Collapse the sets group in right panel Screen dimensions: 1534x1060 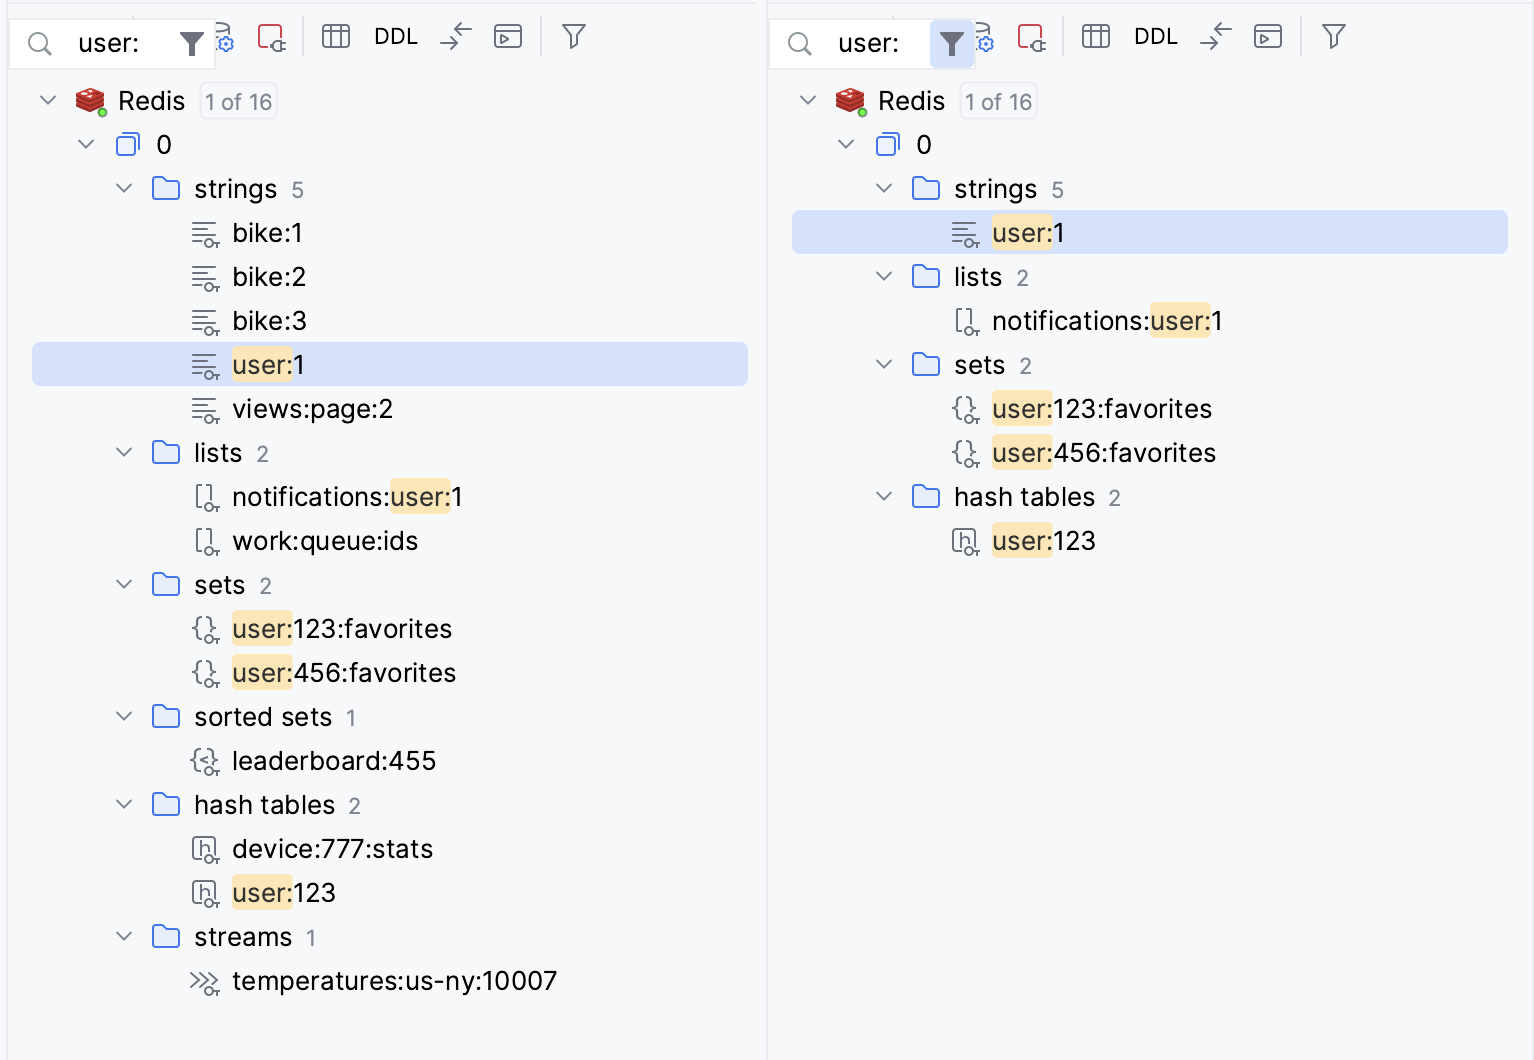[x=883, y=365]
